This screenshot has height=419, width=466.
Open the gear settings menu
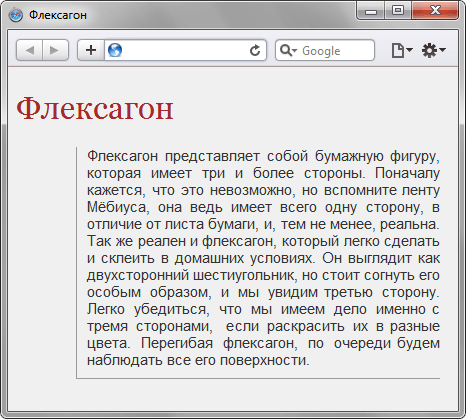point(433,50)
